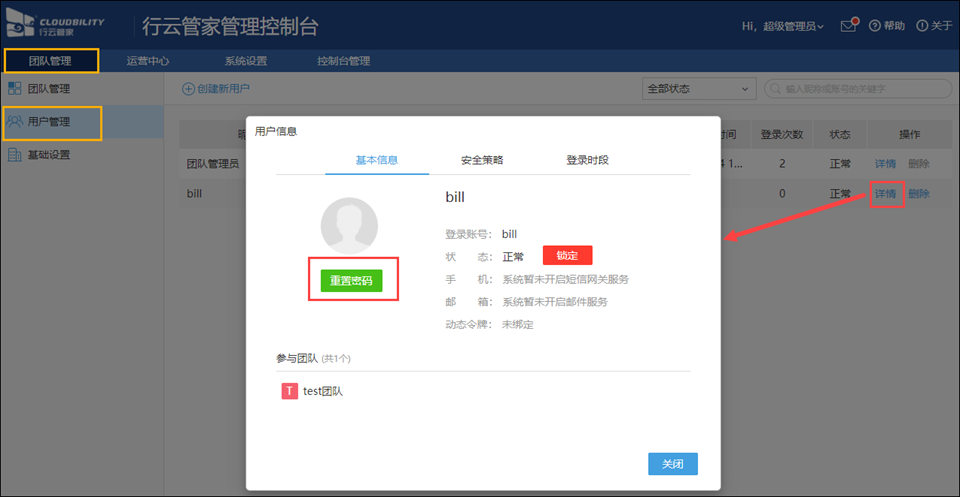The height and width of the screenshot is (498, 960).
Task: Click the green 重置密码 button
Action: pos(351,281)
